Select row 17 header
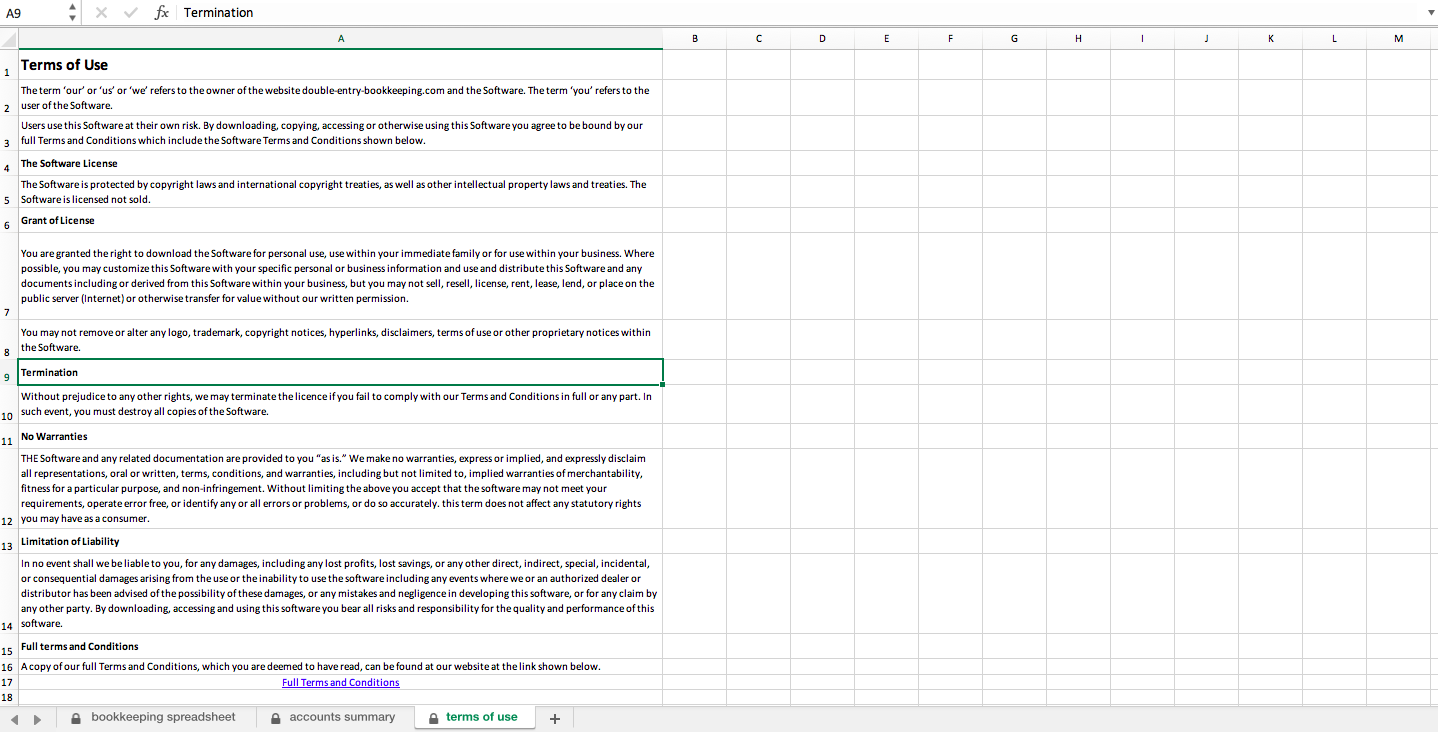The height and width of the screenshot is (732, 1438). tap(9, 682)
